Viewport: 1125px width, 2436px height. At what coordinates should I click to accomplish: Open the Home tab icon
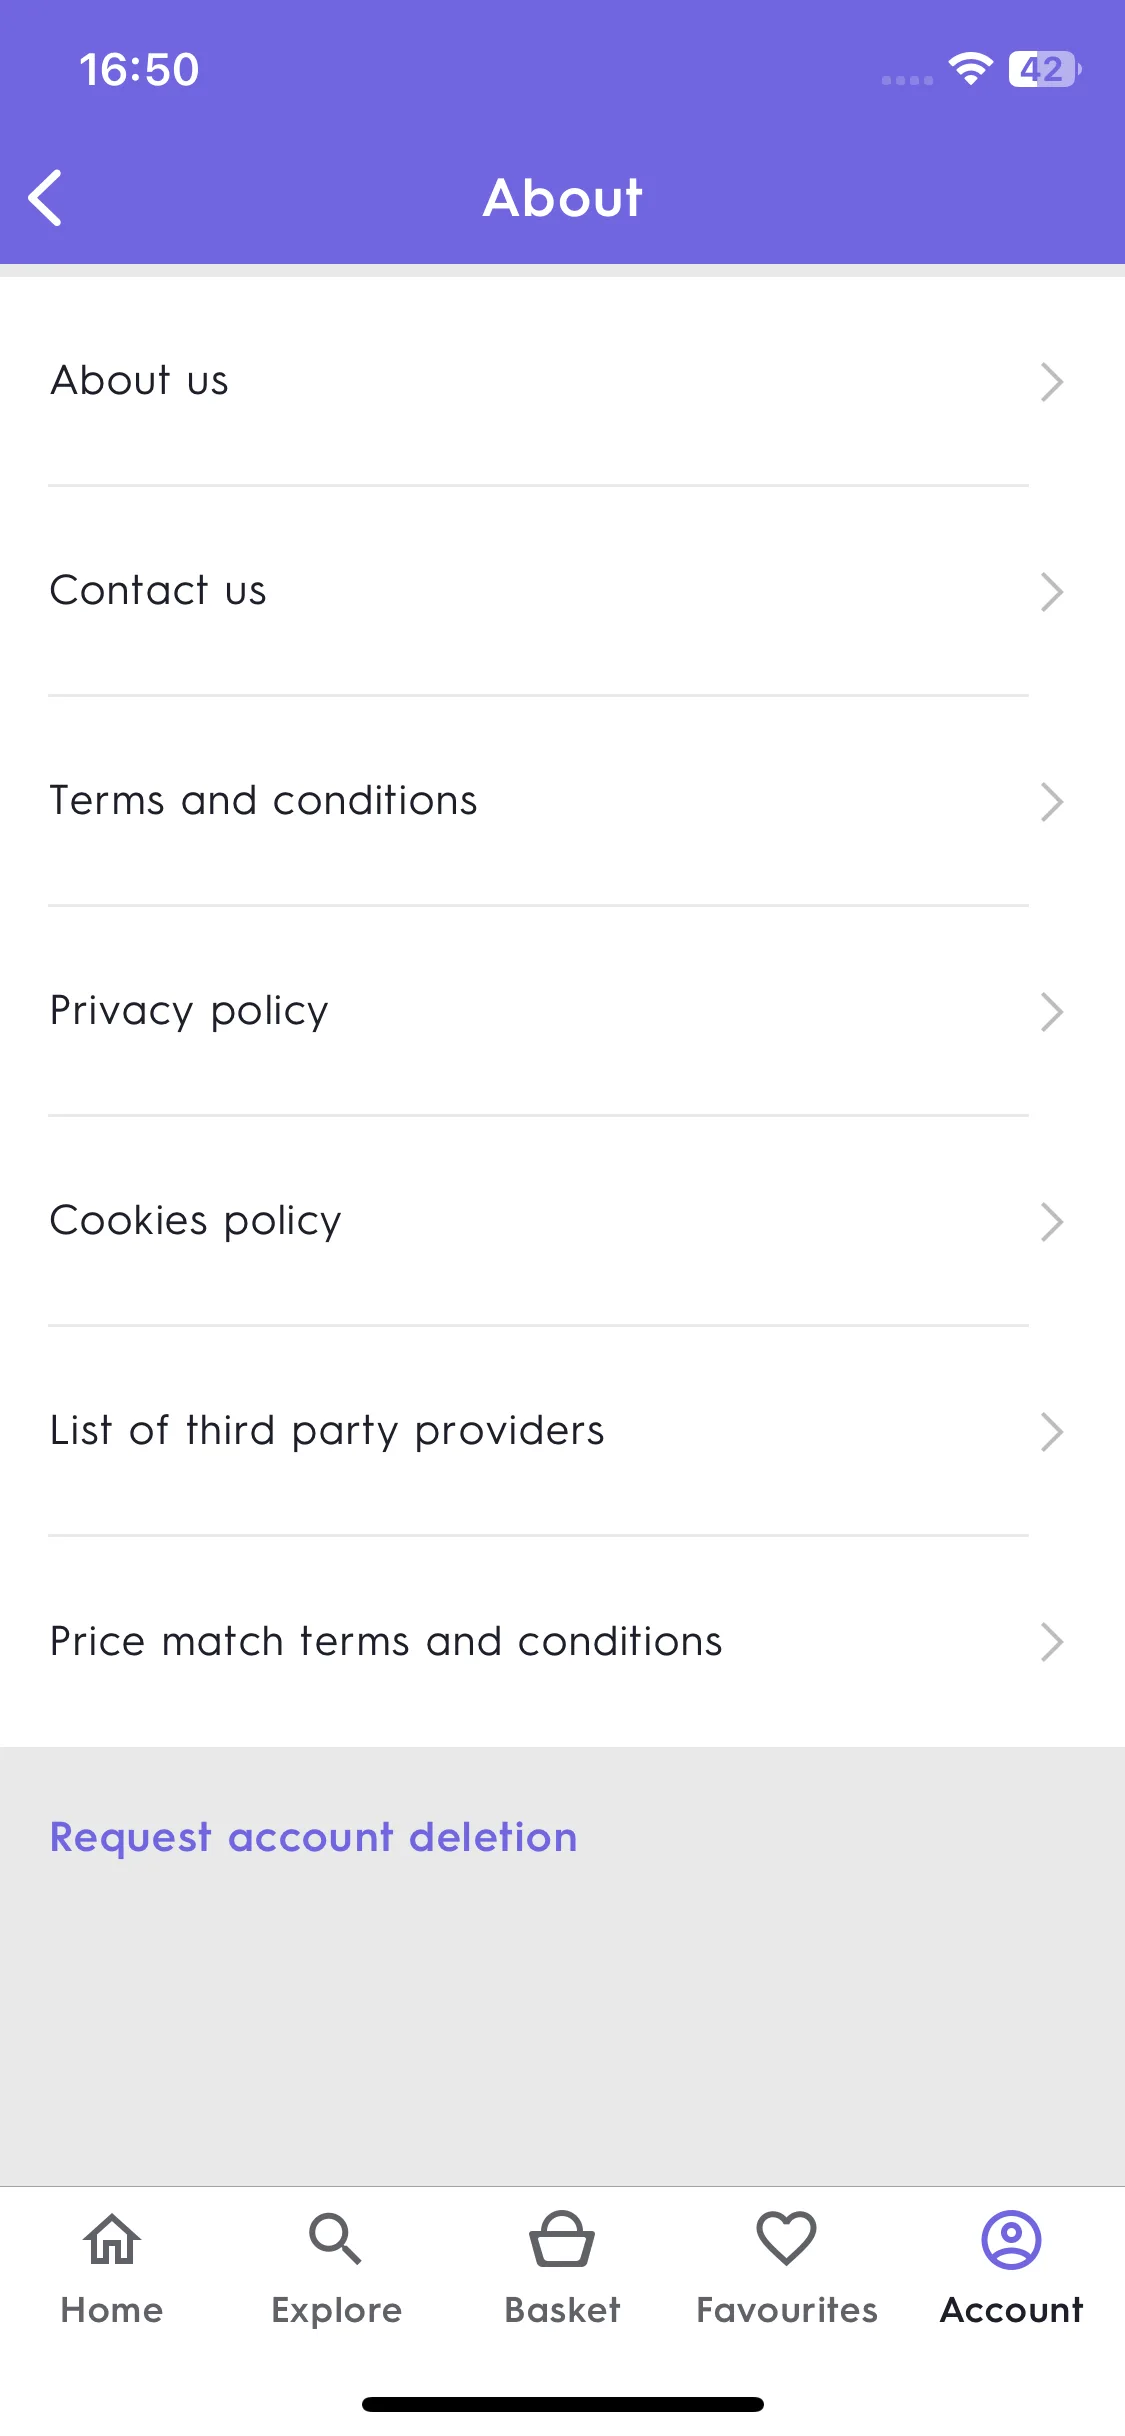coord(112,2239)
